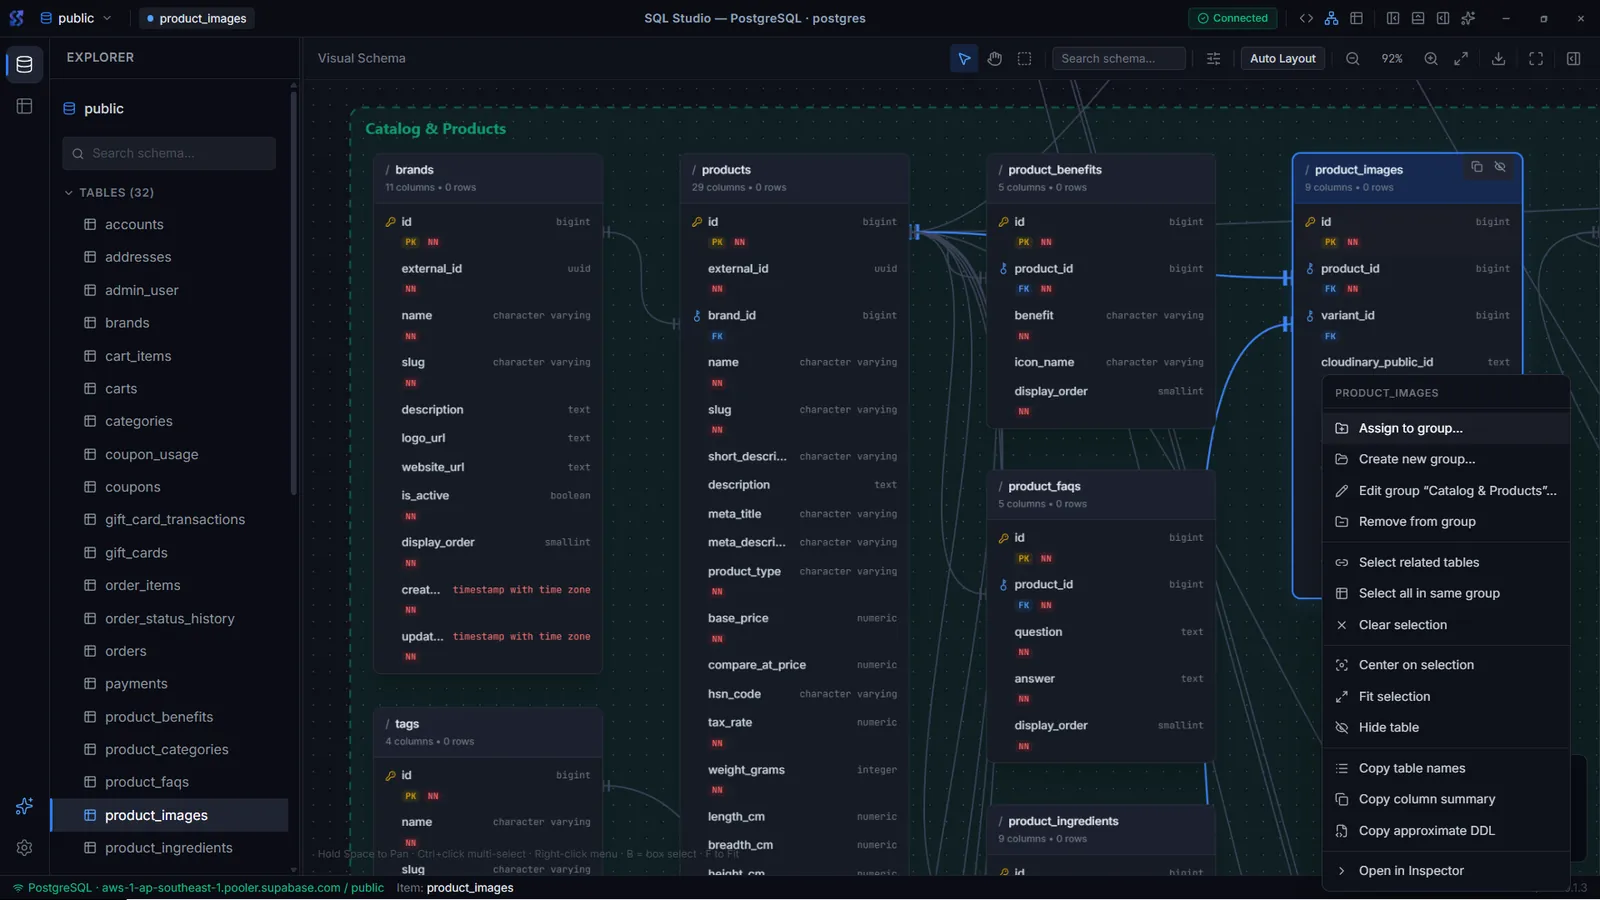This screenshot has height=900, width=1600.
Task: Choose the box selection tool
Action: 1024,59
